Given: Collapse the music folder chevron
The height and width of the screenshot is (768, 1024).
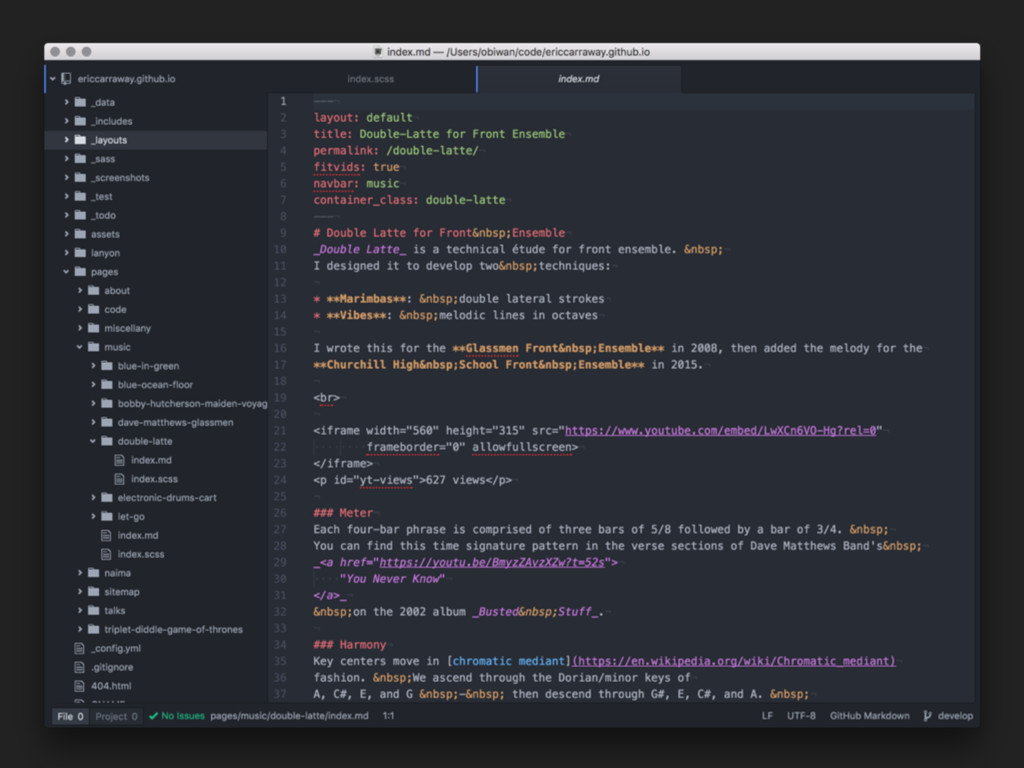Looking at the screenshot, I should click(80, 347).
